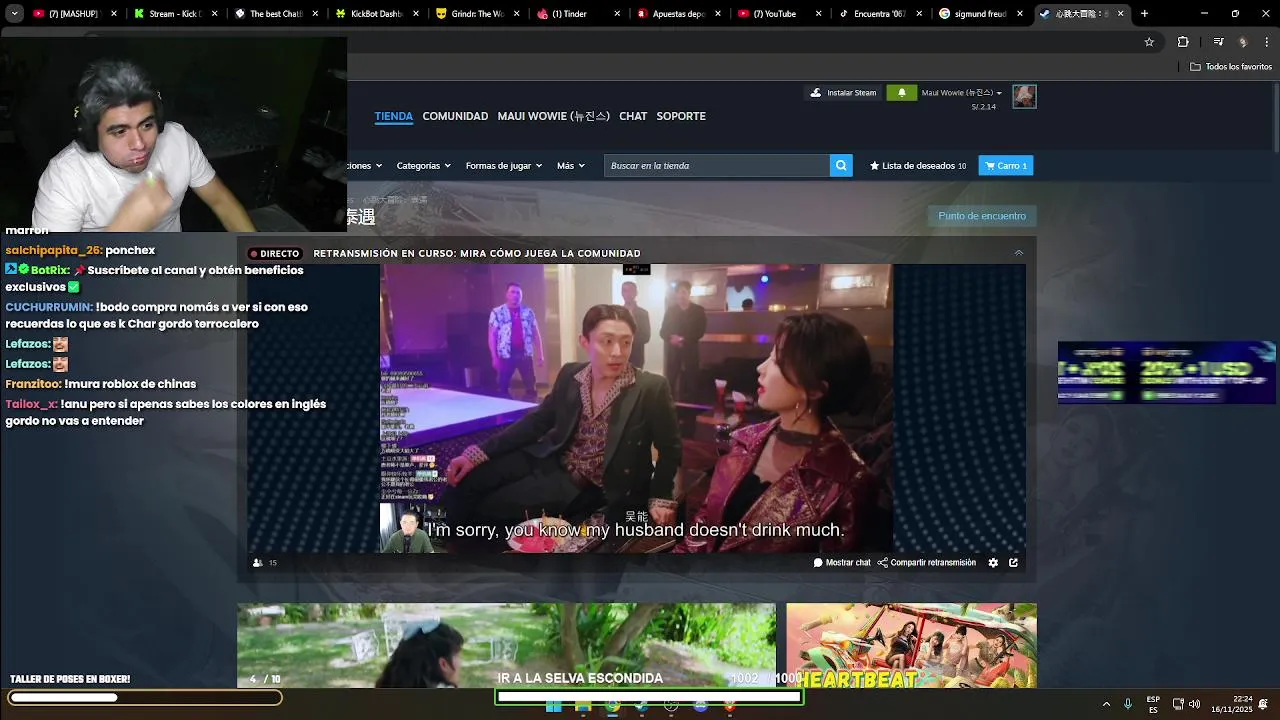This screenshot has width=1280, height=720.
Task: Open the taskbar notification bell
Action: (x=1264, y=704)
